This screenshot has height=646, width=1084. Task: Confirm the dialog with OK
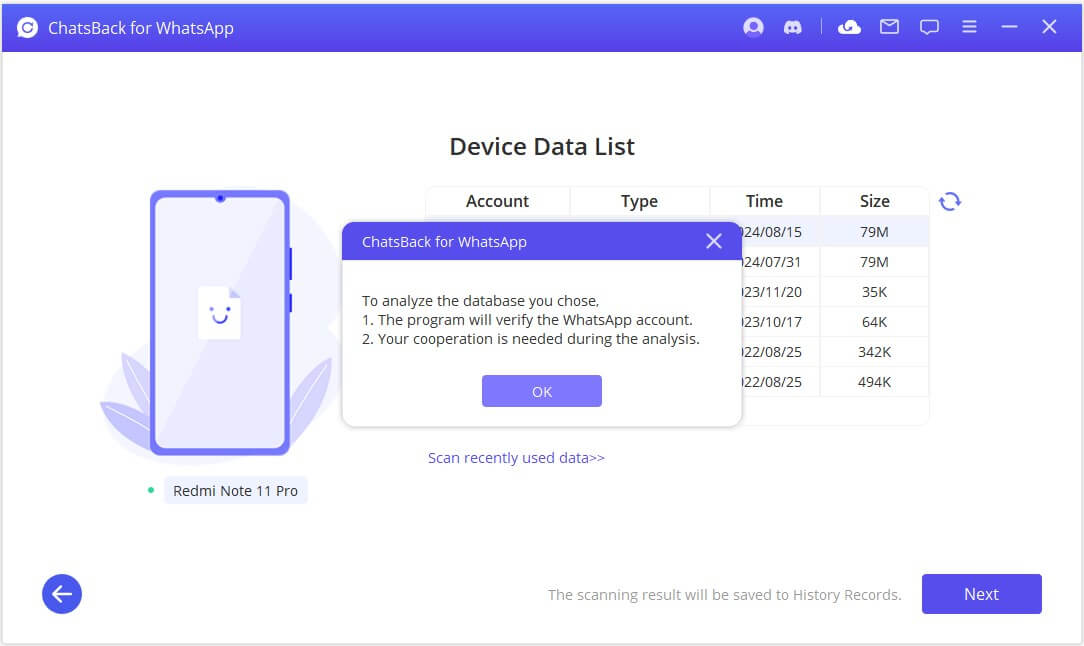click(x=542, y=391)
